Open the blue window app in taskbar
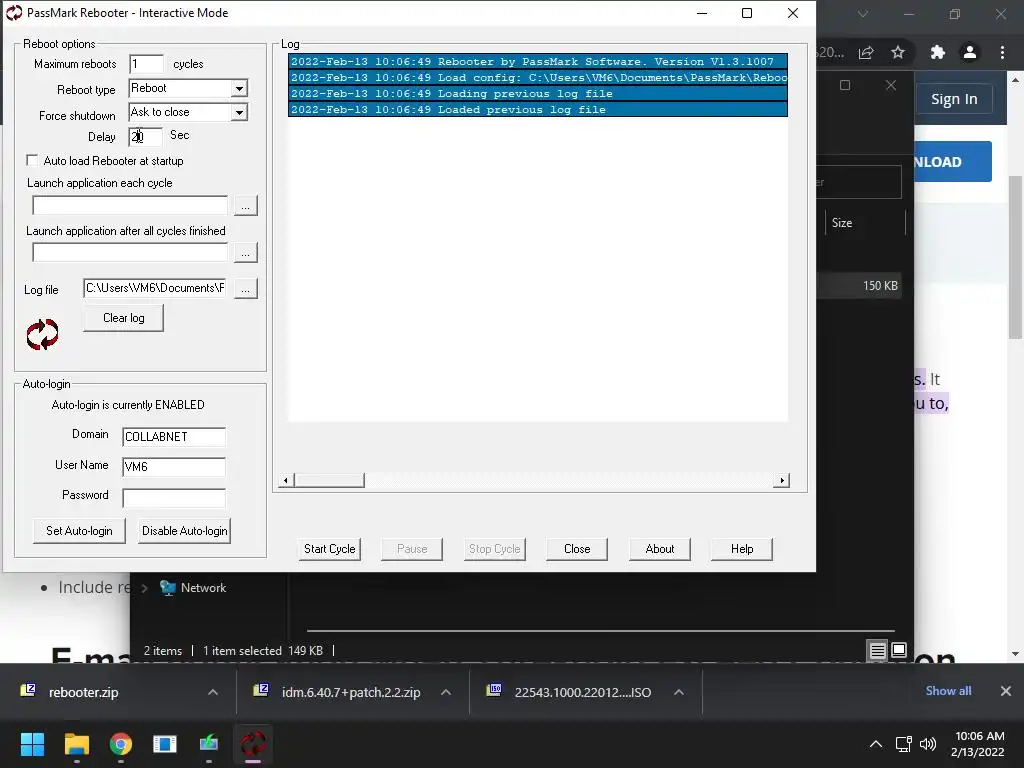The image size is (1024, 768). [165, 744]
